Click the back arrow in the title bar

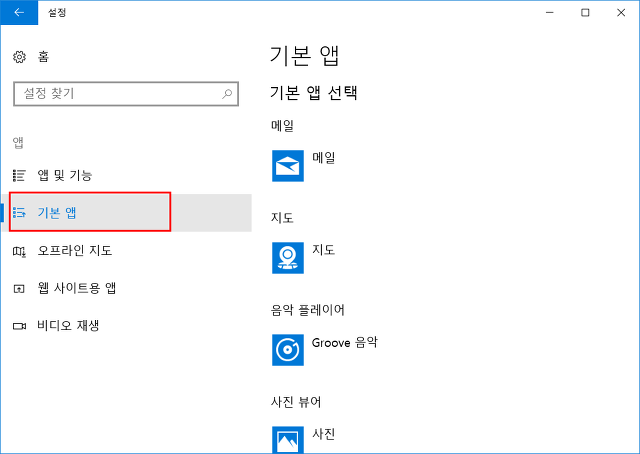click(19, 13)
